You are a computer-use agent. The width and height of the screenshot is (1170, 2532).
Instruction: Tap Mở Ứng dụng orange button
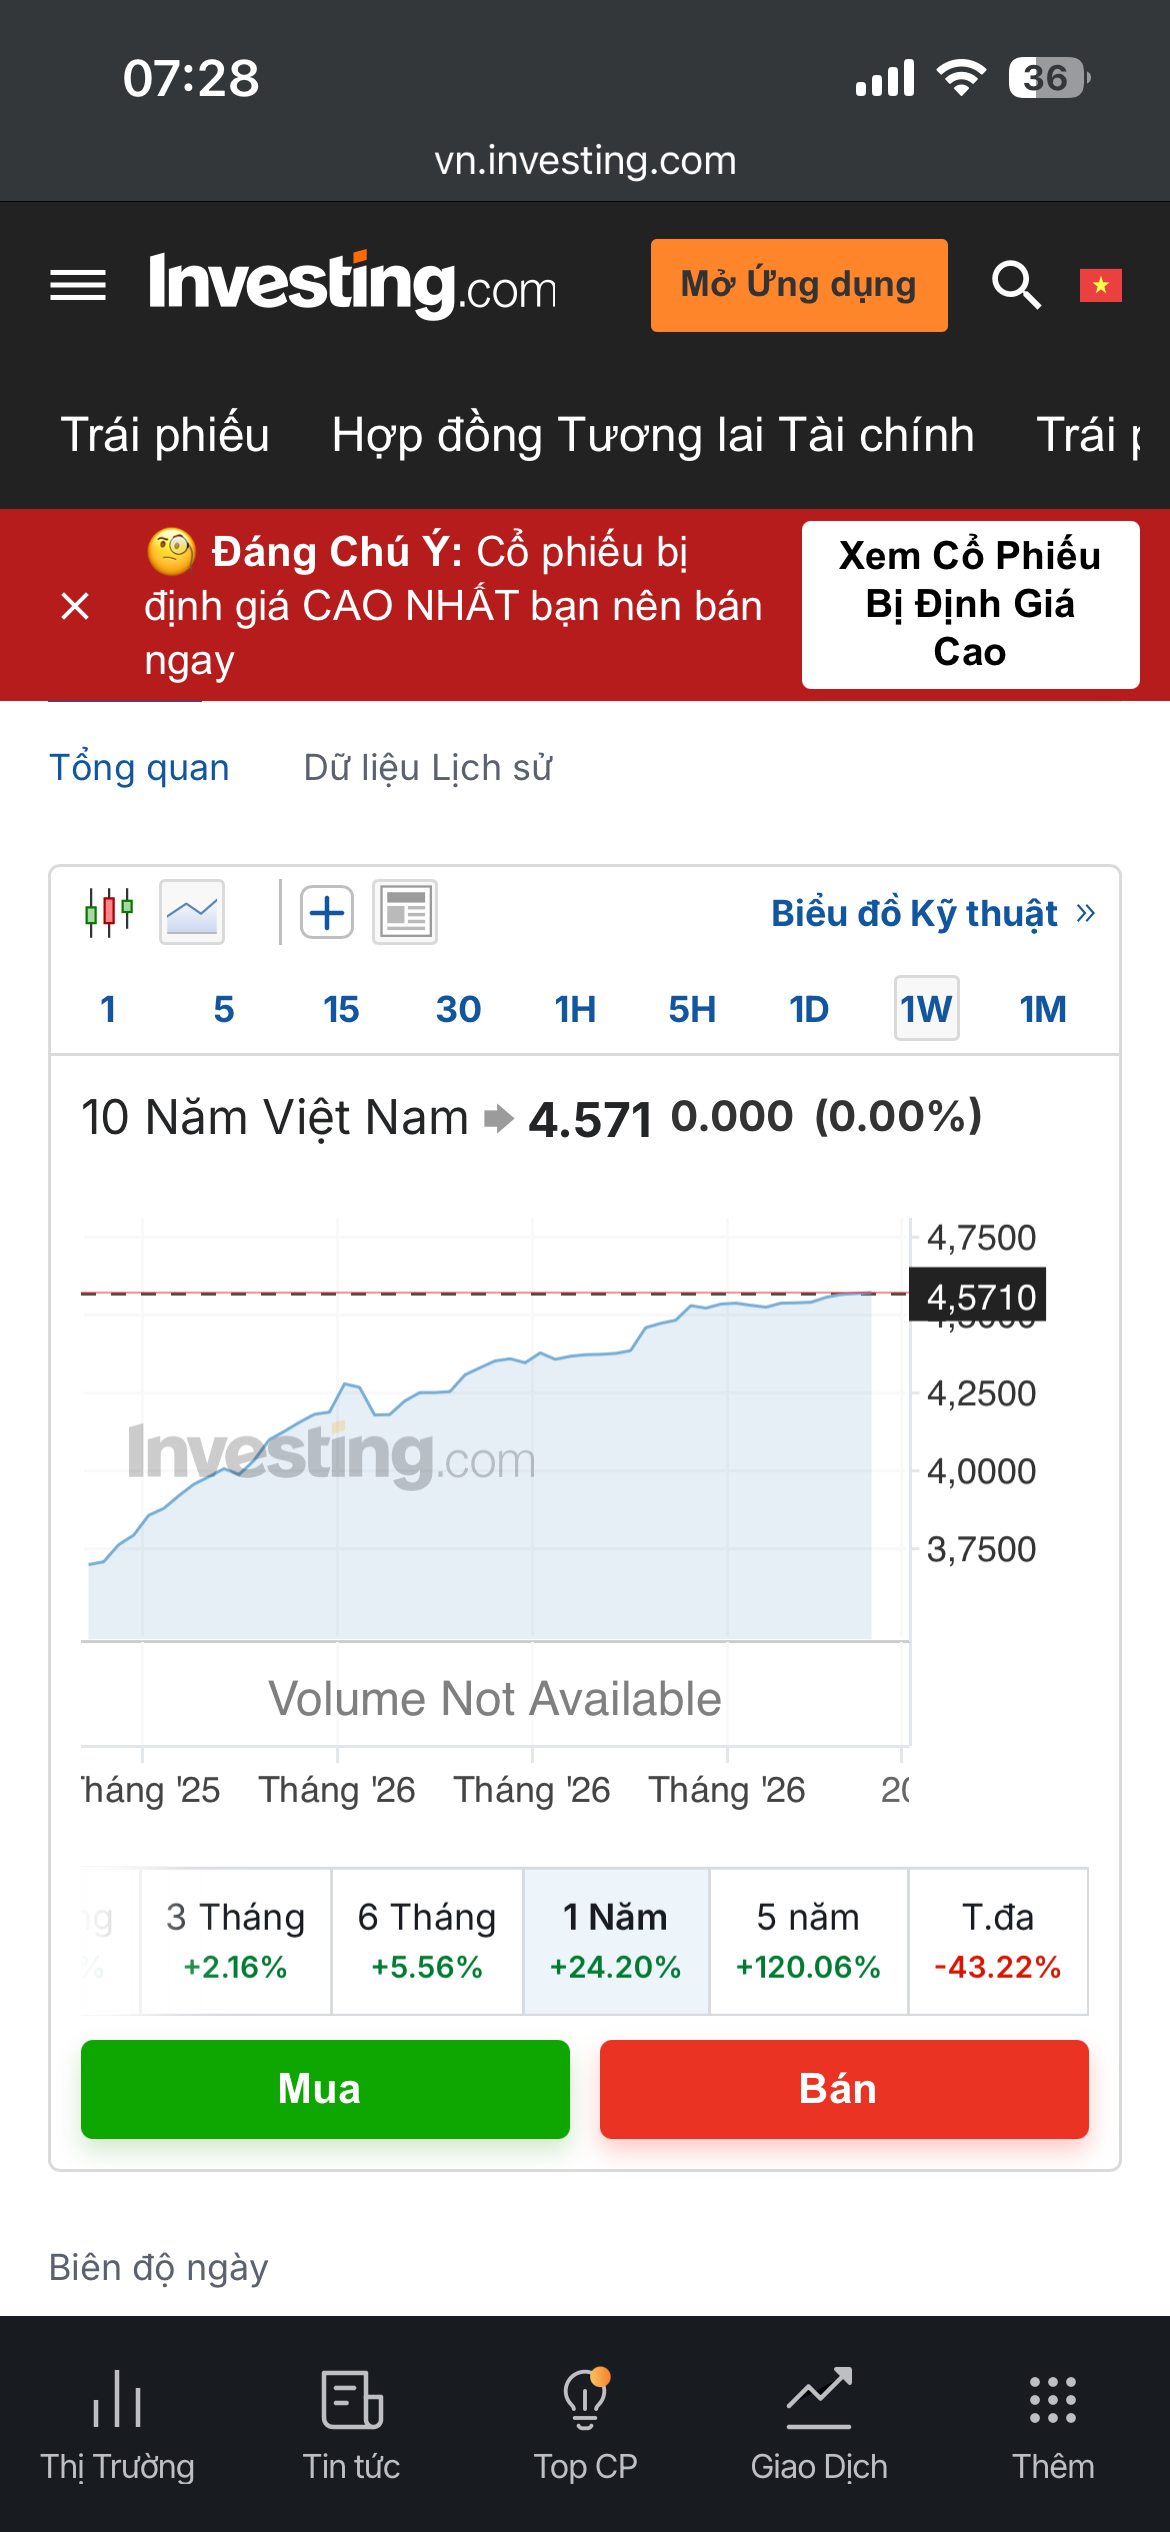pyautogui.click(x=799, y=285)
